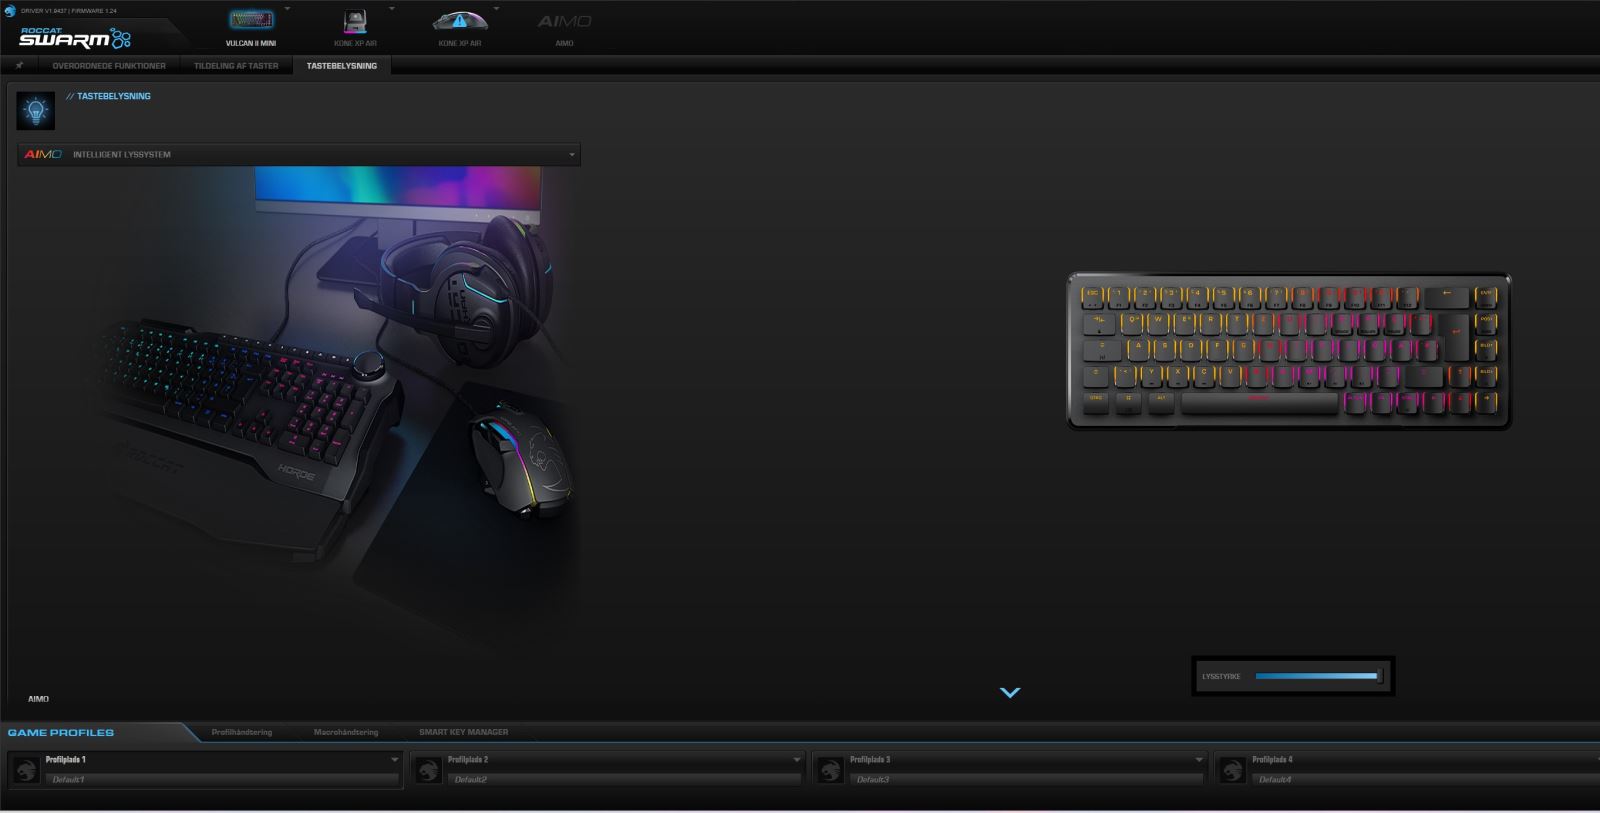Viewport: 1600px width, 813px height.
Task: Open the Profilhåndtering tab
Action: pos(242,732)
